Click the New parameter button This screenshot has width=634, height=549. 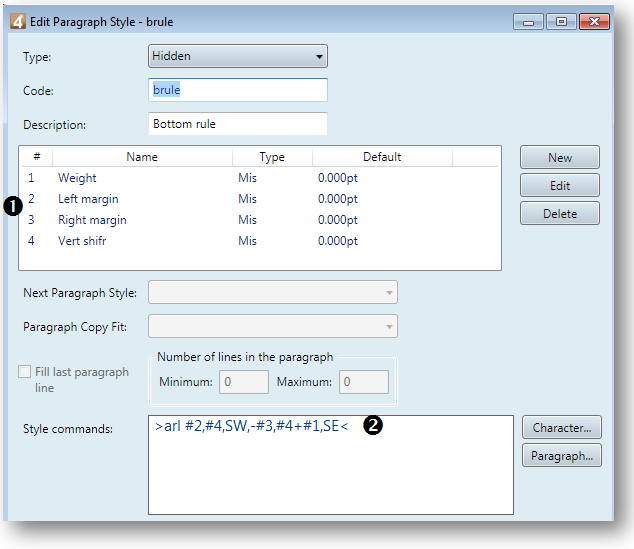[560, 157]
